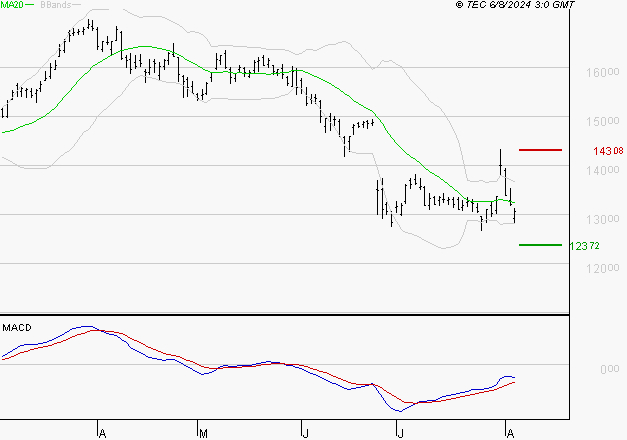Click the green support level line
Viewport: 627px width, 440px height.
tap(540, 245)
